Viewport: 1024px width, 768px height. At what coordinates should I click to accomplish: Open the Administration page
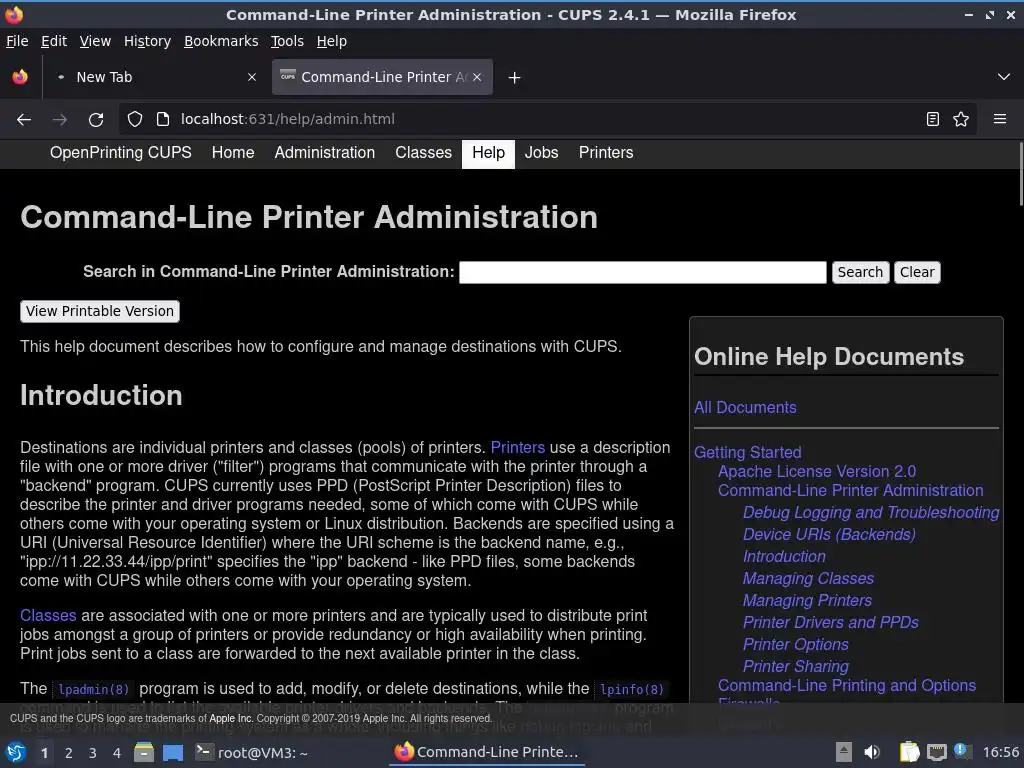pos(325,153)
